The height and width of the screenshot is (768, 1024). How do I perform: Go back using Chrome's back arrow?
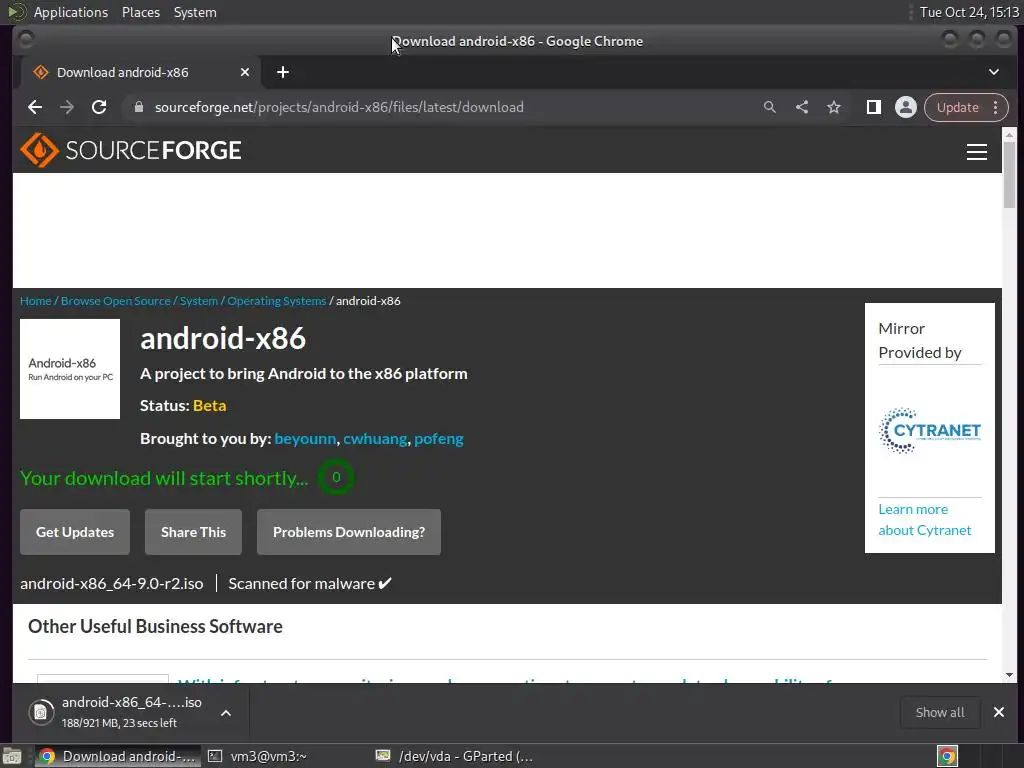click(35, 107)
